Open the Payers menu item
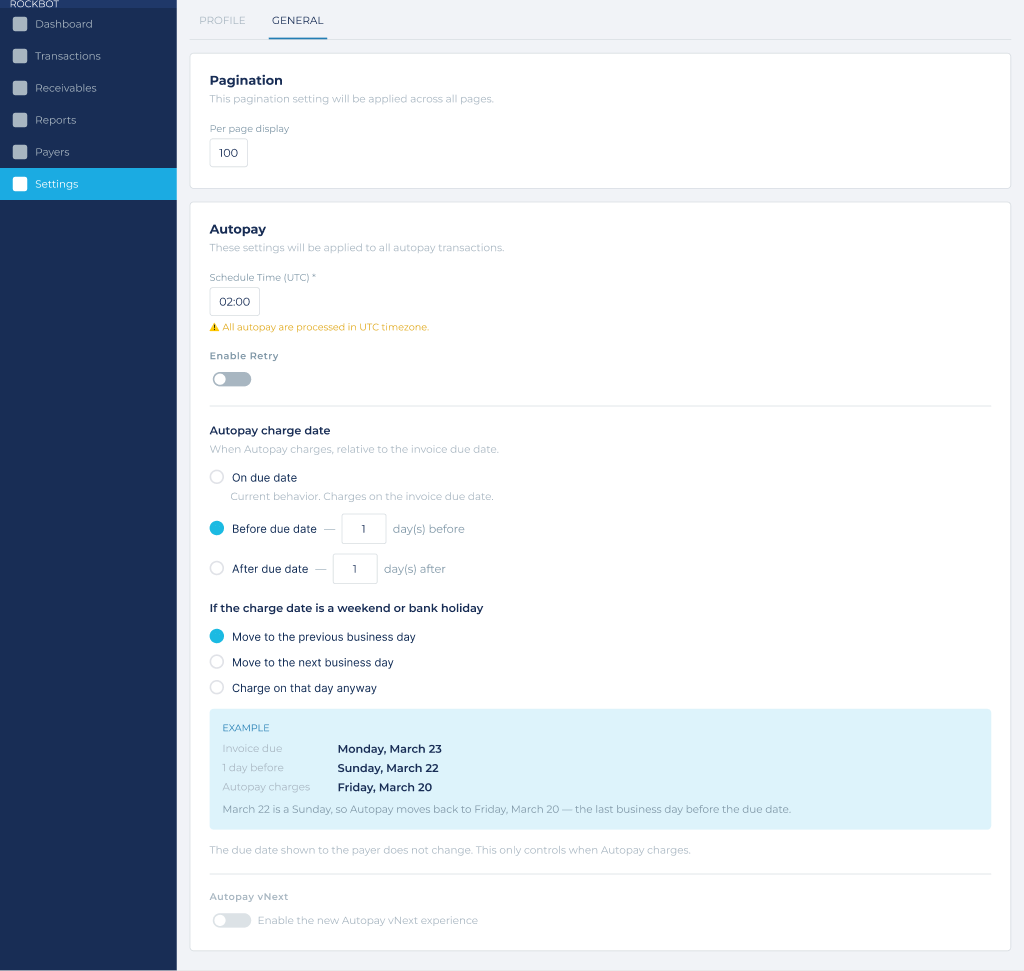 (x=88, y=152)
